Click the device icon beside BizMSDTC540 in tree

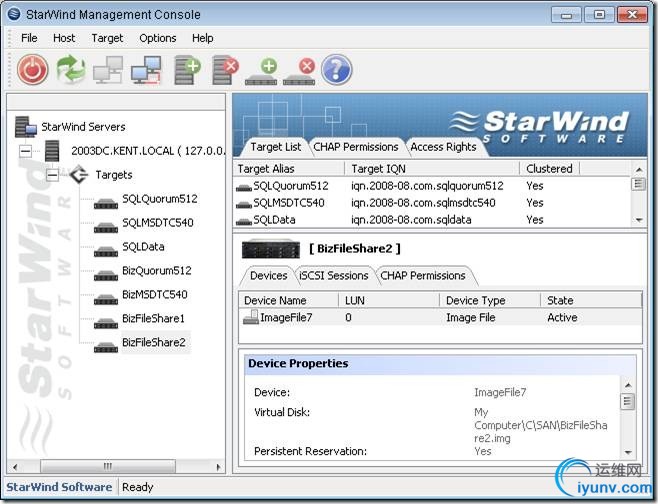click(x=106, y=298)
